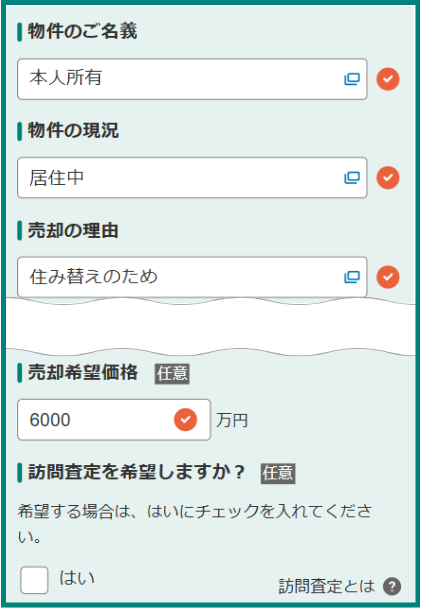This screenshot has height=608, width=421.
Task: Click the 売却の理由 section heading
Action: (x=73, y=230)
